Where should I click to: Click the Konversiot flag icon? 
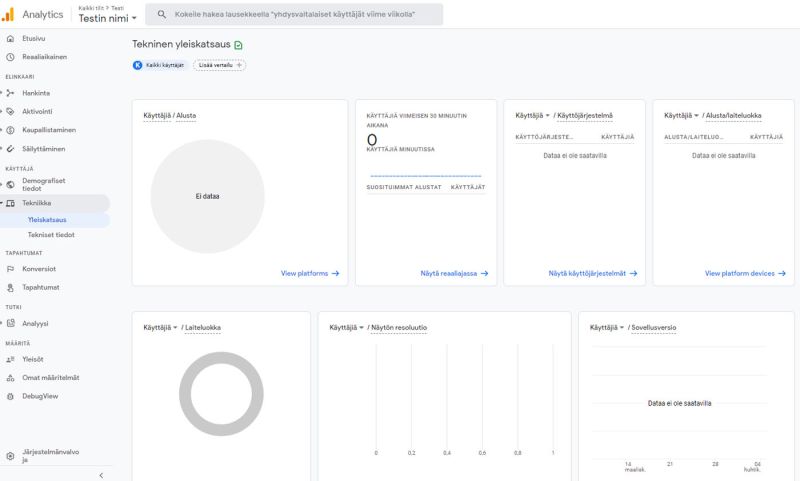(10, 269)
